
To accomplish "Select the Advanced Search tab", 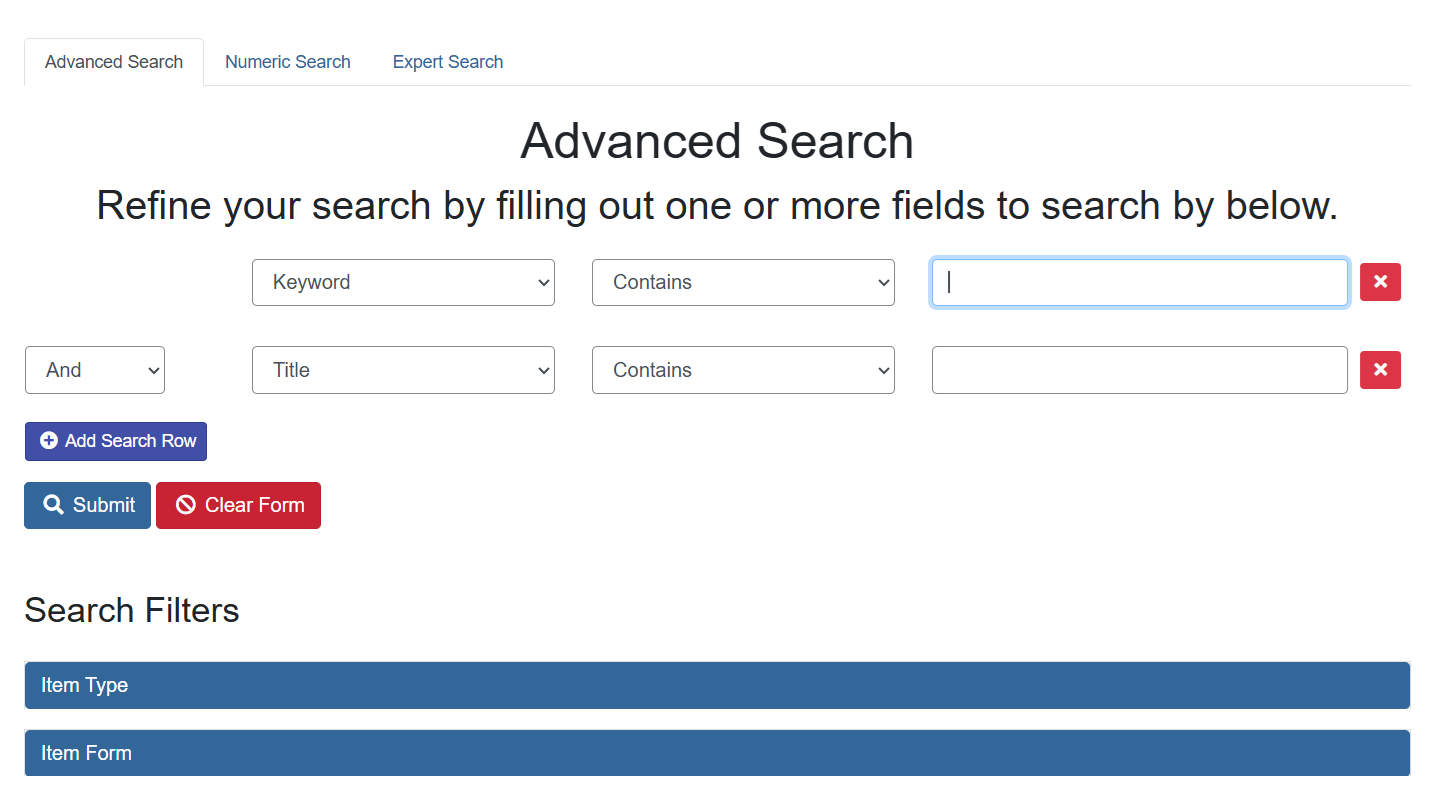I will click(113, 61).
